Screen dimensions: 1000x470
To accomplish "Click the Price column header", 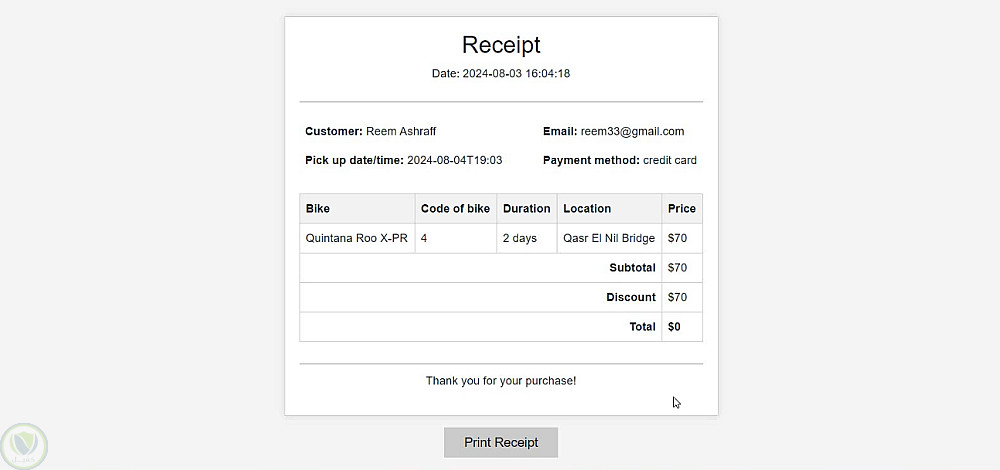I will 682,209.
